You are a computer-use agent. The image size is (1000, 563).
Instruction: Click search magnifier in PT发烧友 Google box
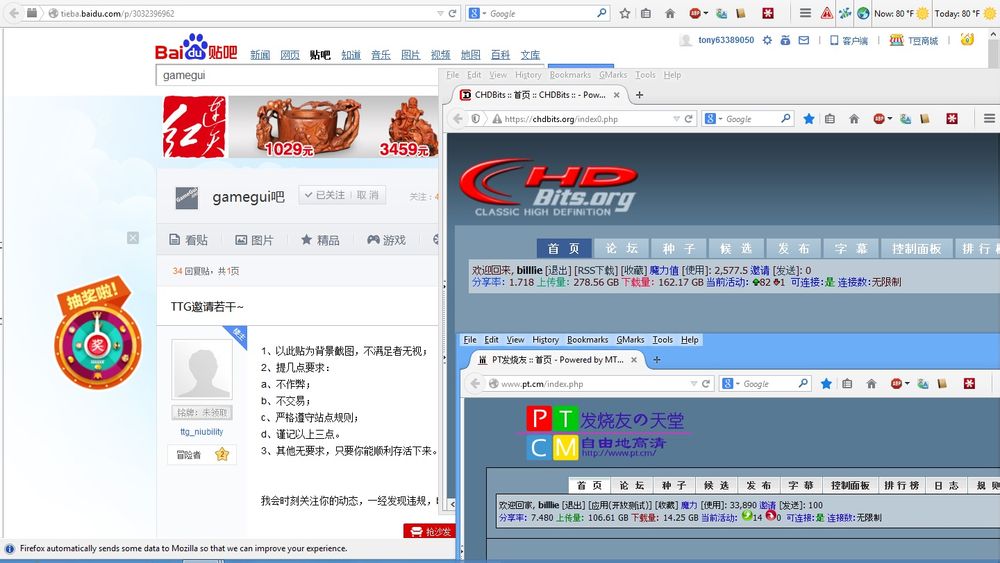803,383
